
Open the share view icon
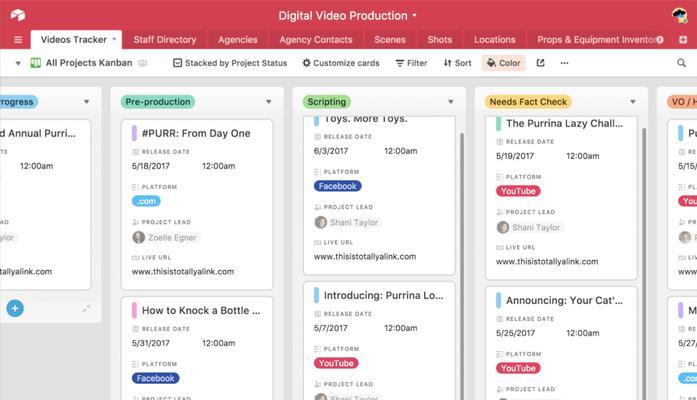541,63
